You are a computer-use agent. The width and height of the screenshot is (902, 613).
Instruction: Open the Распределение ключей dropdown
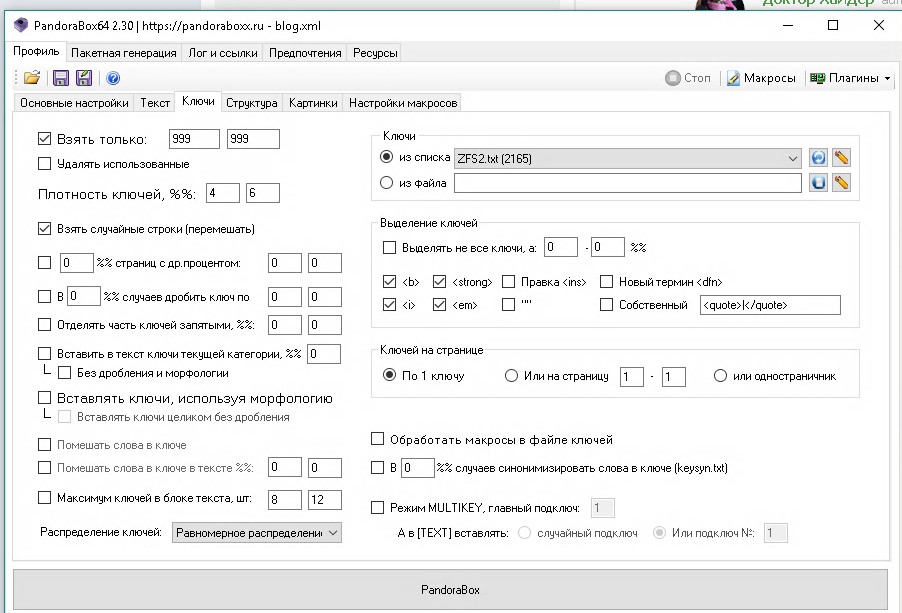[257, 532]
